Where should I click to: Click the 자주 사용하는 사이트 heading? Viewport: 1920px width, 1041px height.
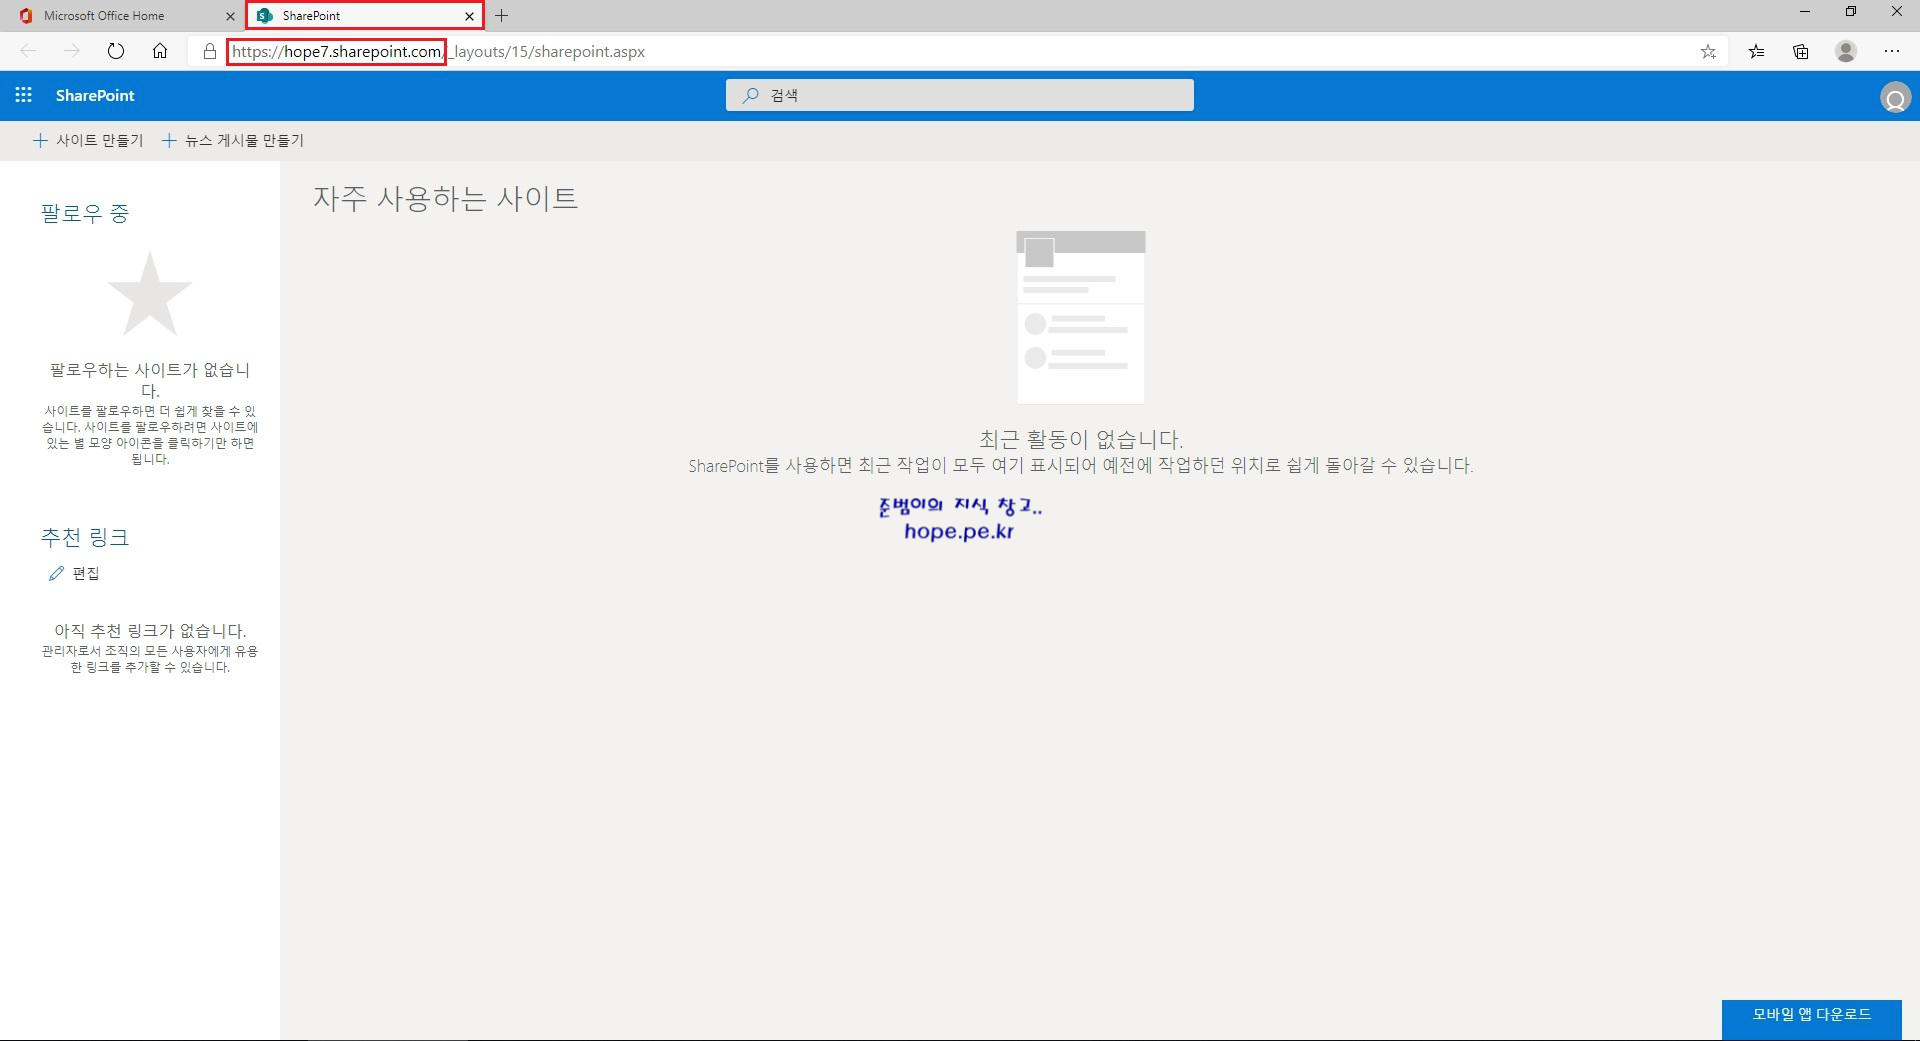tap(446, 198)
